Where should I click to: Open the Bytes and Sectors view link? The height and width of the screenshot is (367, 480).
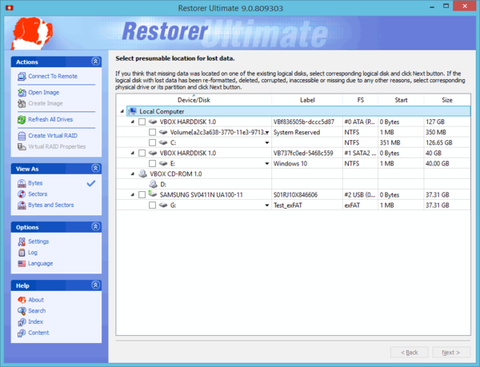pyautogui.click(x=51, y=205)
